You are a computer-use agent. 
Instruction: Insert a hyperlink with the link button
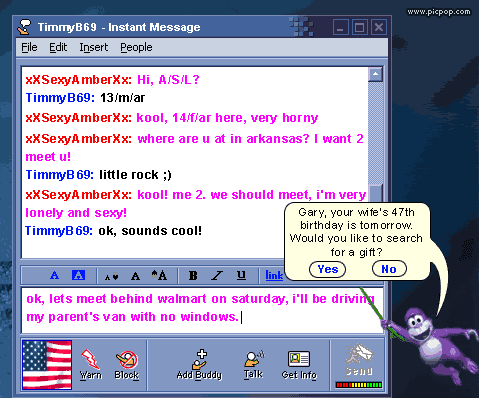click(x=274, y=275)
